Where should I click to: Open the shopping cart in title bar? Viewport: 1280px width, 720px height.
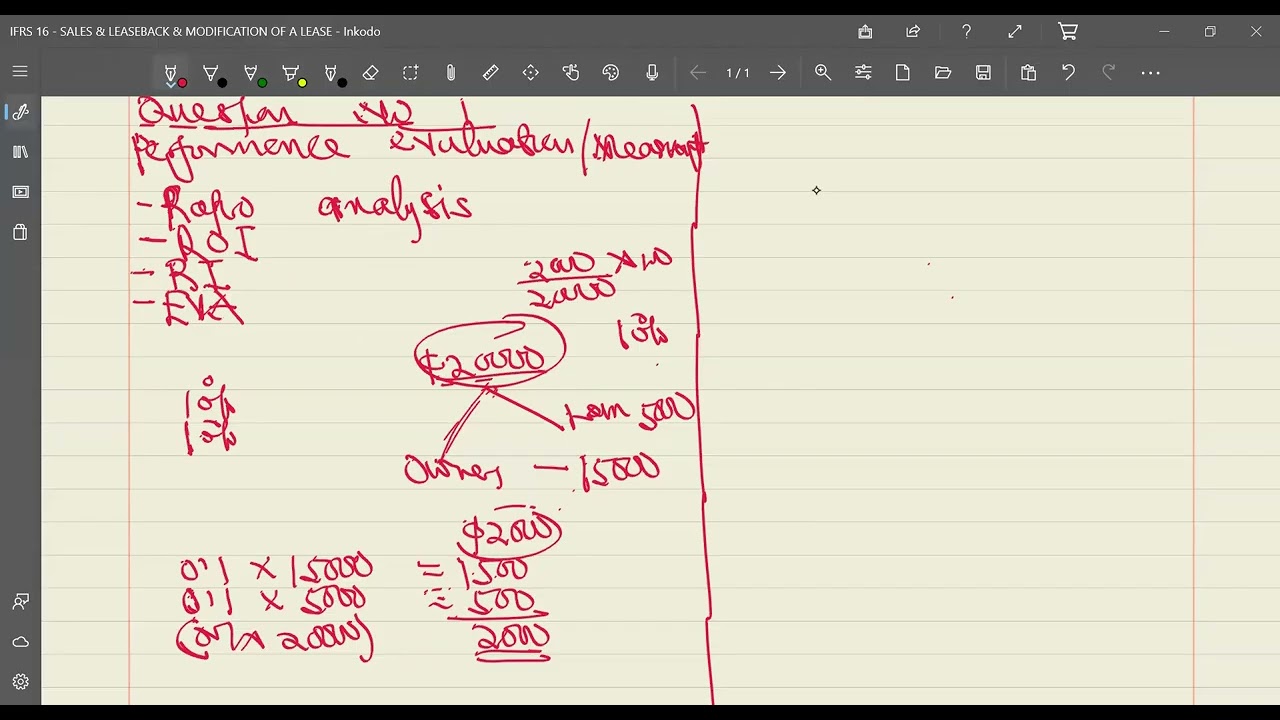tap(1068, 32)
